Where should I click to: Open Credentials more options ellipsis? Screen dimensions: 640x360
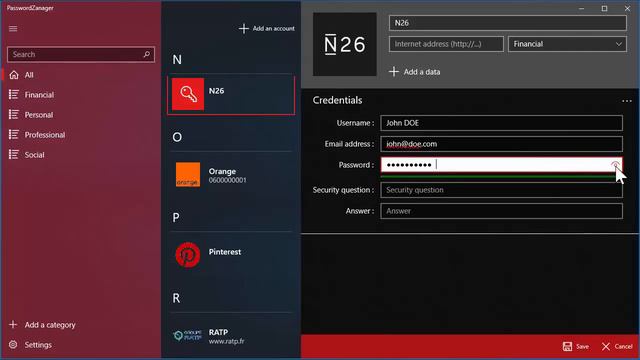click(627, 101)
